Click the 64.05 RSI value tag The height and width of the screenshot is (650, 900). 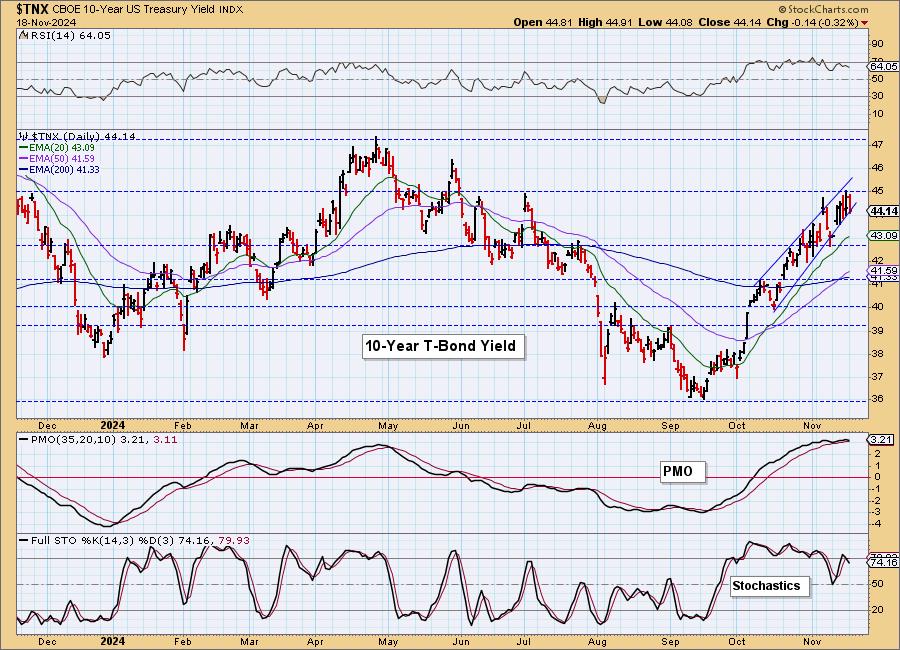click(884, 67)
